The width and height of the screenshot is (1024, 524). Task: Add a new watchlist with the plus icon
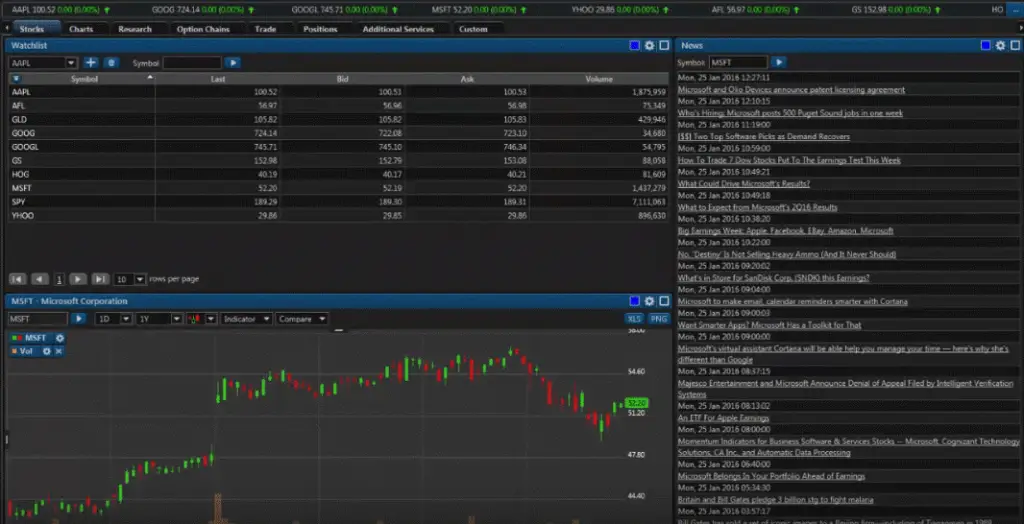(91, 63)
